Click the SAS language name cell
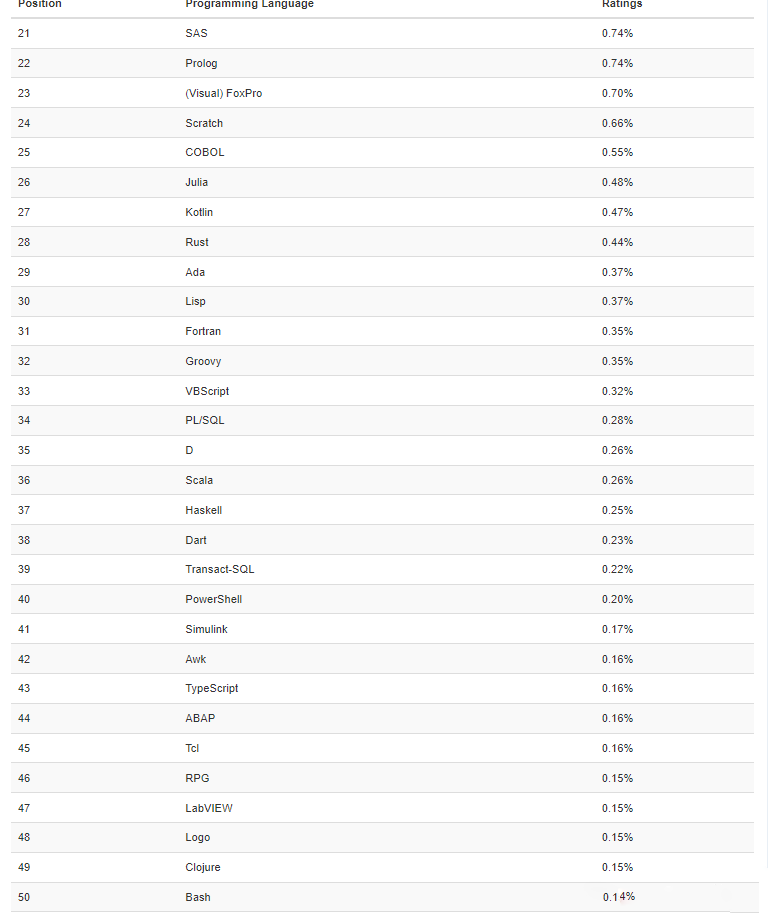768x913 pixels. tap(196, 33)
